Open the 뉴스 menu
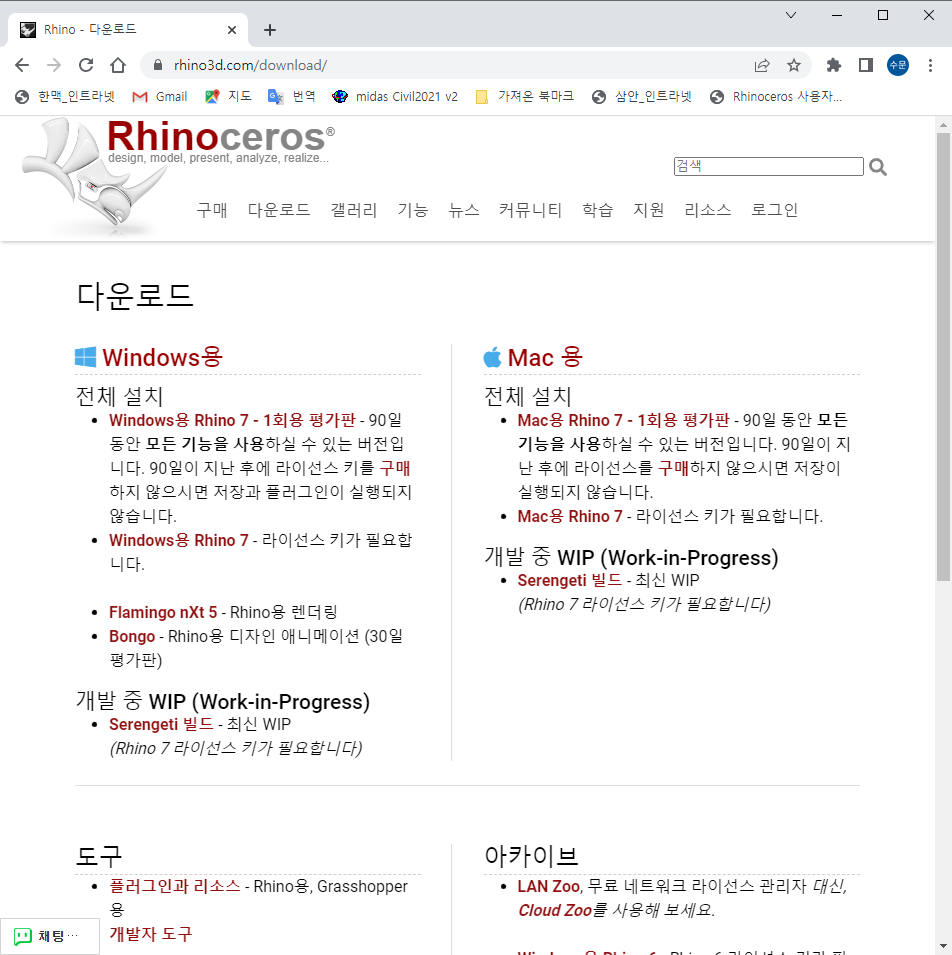952x955 pixels. click(464, 210)
